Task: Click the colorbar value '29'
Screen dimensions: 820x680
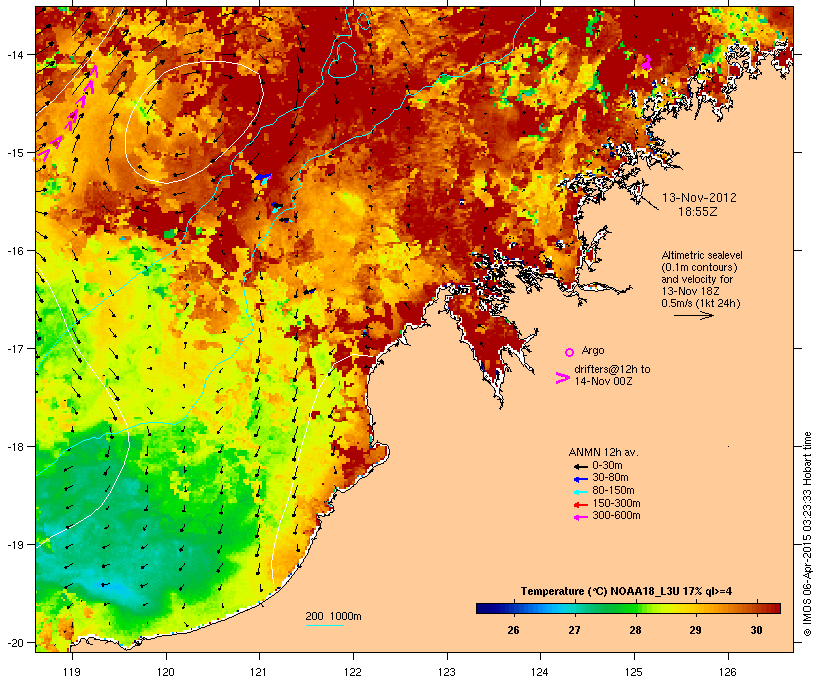Action: click(x=695, y=630)
